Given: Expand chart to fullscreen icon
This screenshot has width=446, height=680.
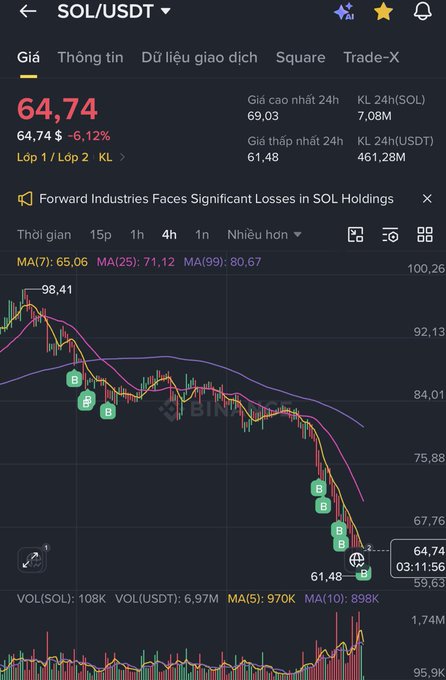Looking at the screenshot, I should click(x=31, y=560).
